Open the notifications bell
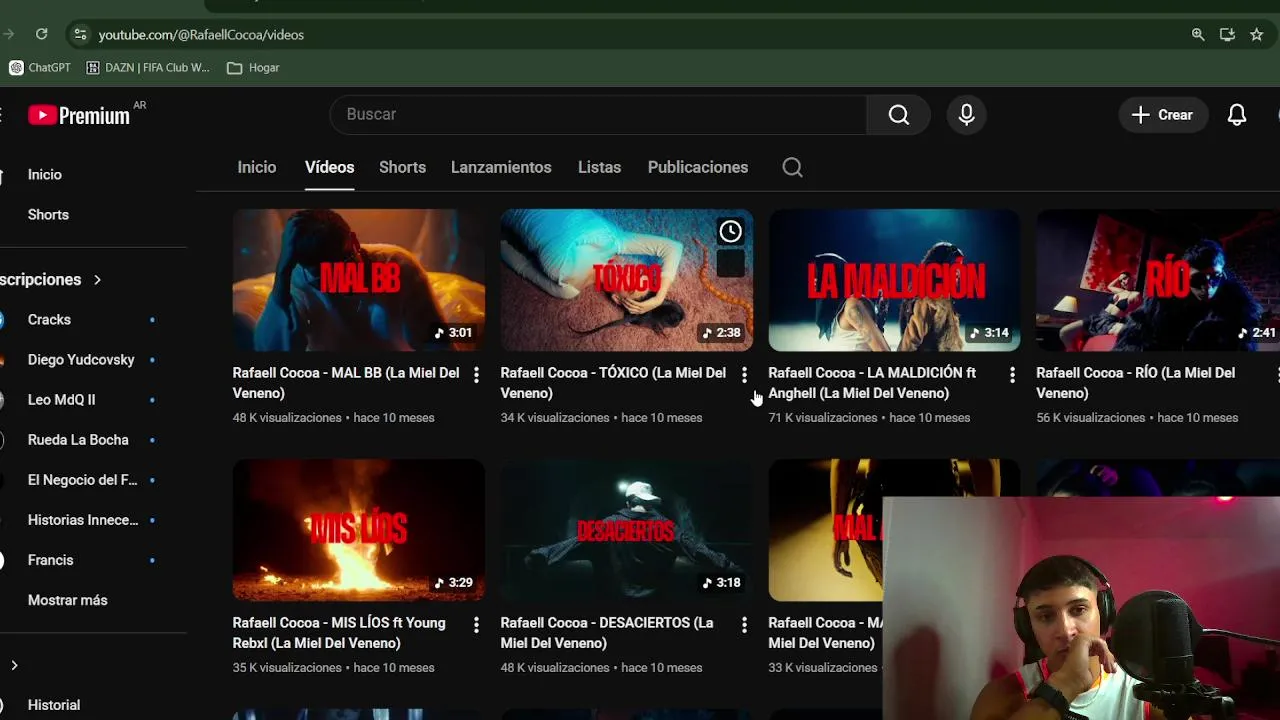 pyautogui.click(x=1237, y=115)
